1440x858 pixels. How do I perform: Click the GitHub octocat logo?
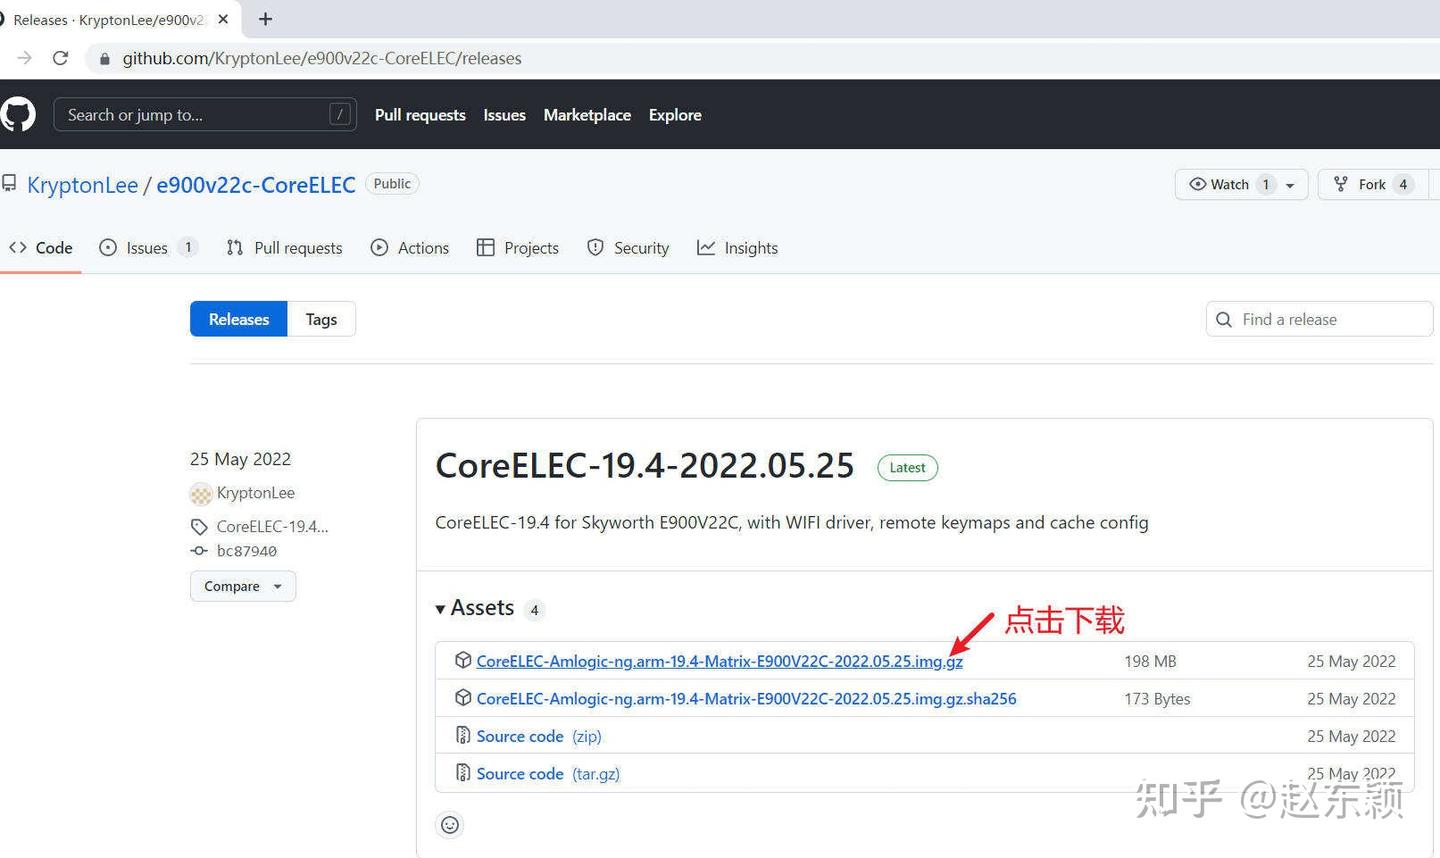click(18, 114)
